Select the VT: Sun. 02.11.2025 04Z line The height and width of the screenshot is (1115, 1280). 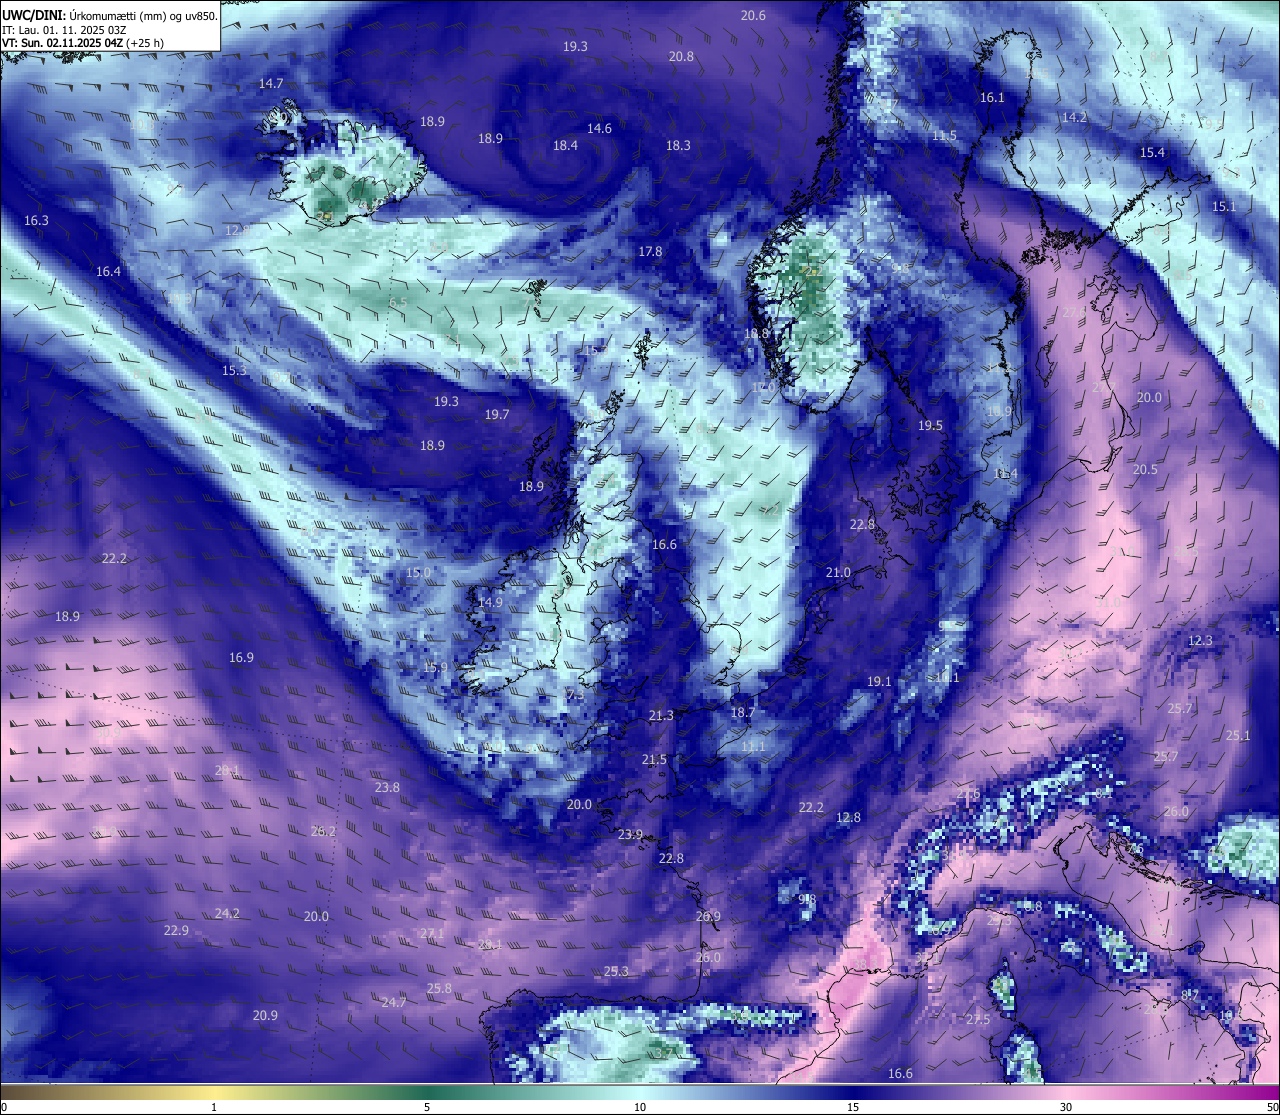click(83, 43)
